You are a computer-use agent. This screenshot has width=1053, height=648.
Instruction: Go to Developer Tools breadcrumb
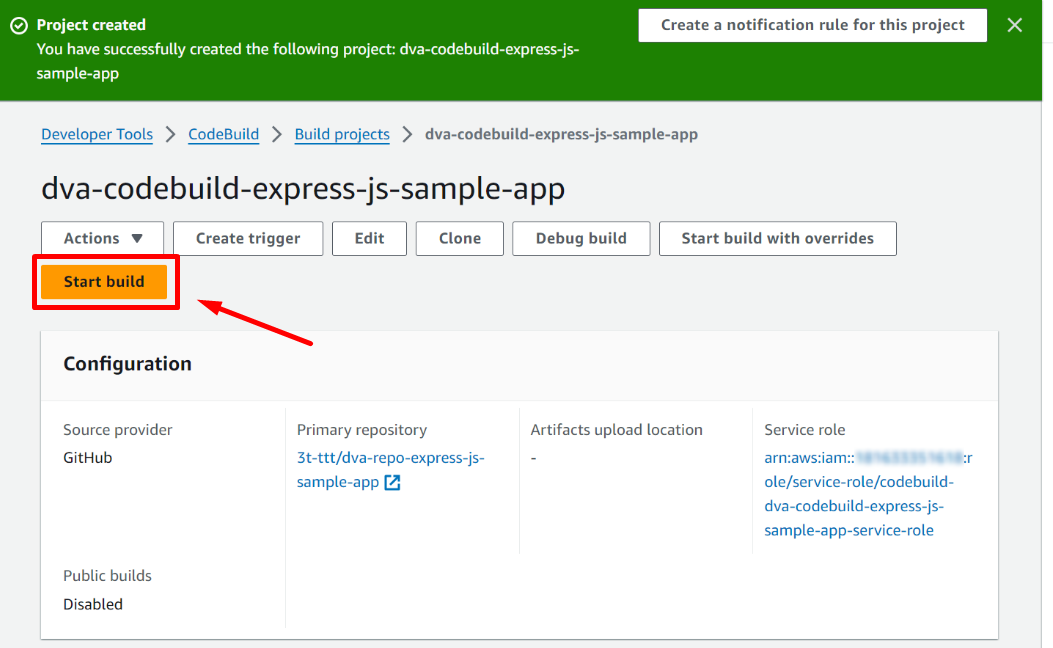point(97,134)
